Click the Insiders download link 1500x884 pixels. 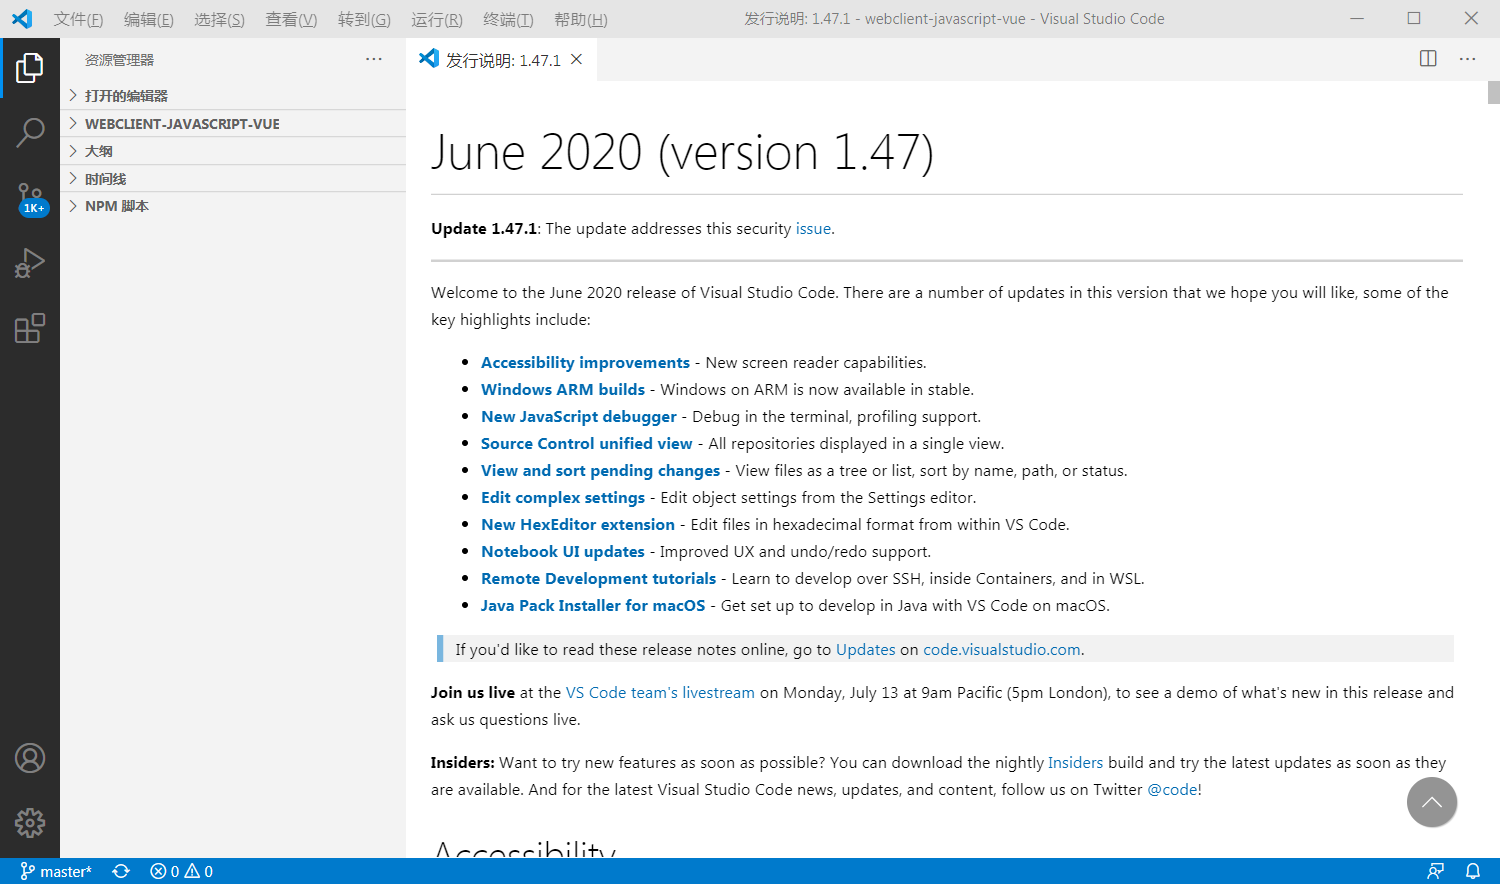1075,763
